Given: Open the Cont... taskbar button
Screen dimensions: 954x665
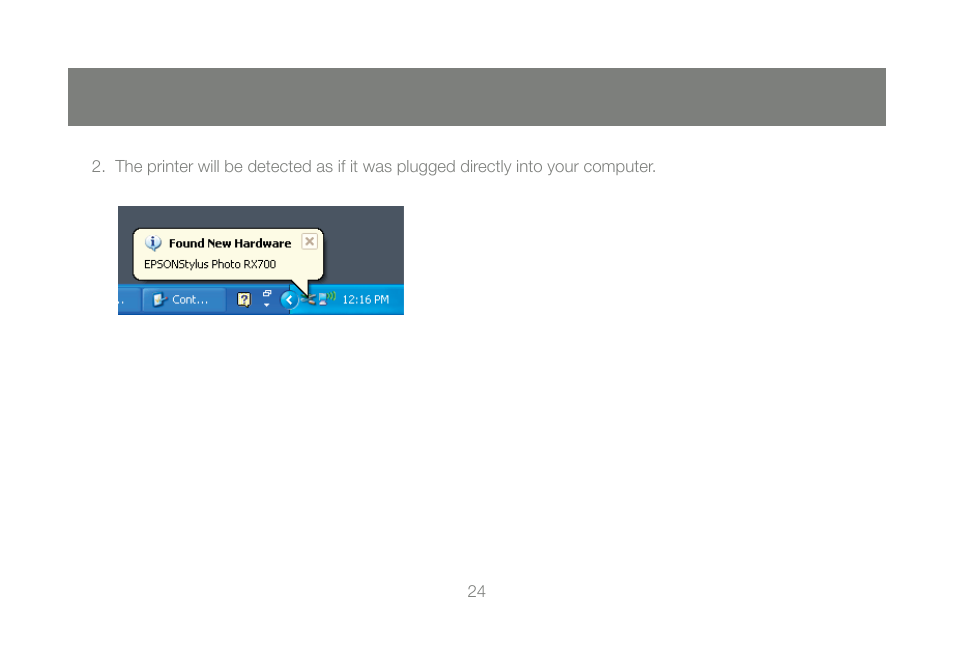Looking at the screenshot, I should pos(184,299).
